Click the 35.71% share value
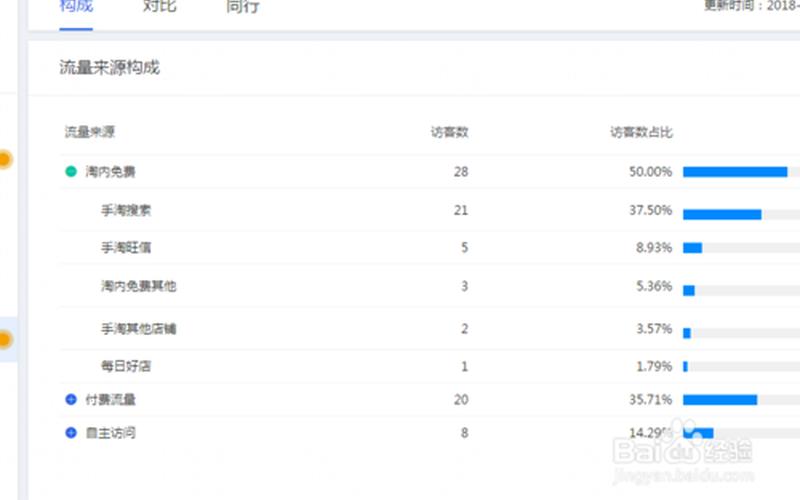Image resolution: width=800 pixels, height=500 pixels. click(x=650, y=399)
